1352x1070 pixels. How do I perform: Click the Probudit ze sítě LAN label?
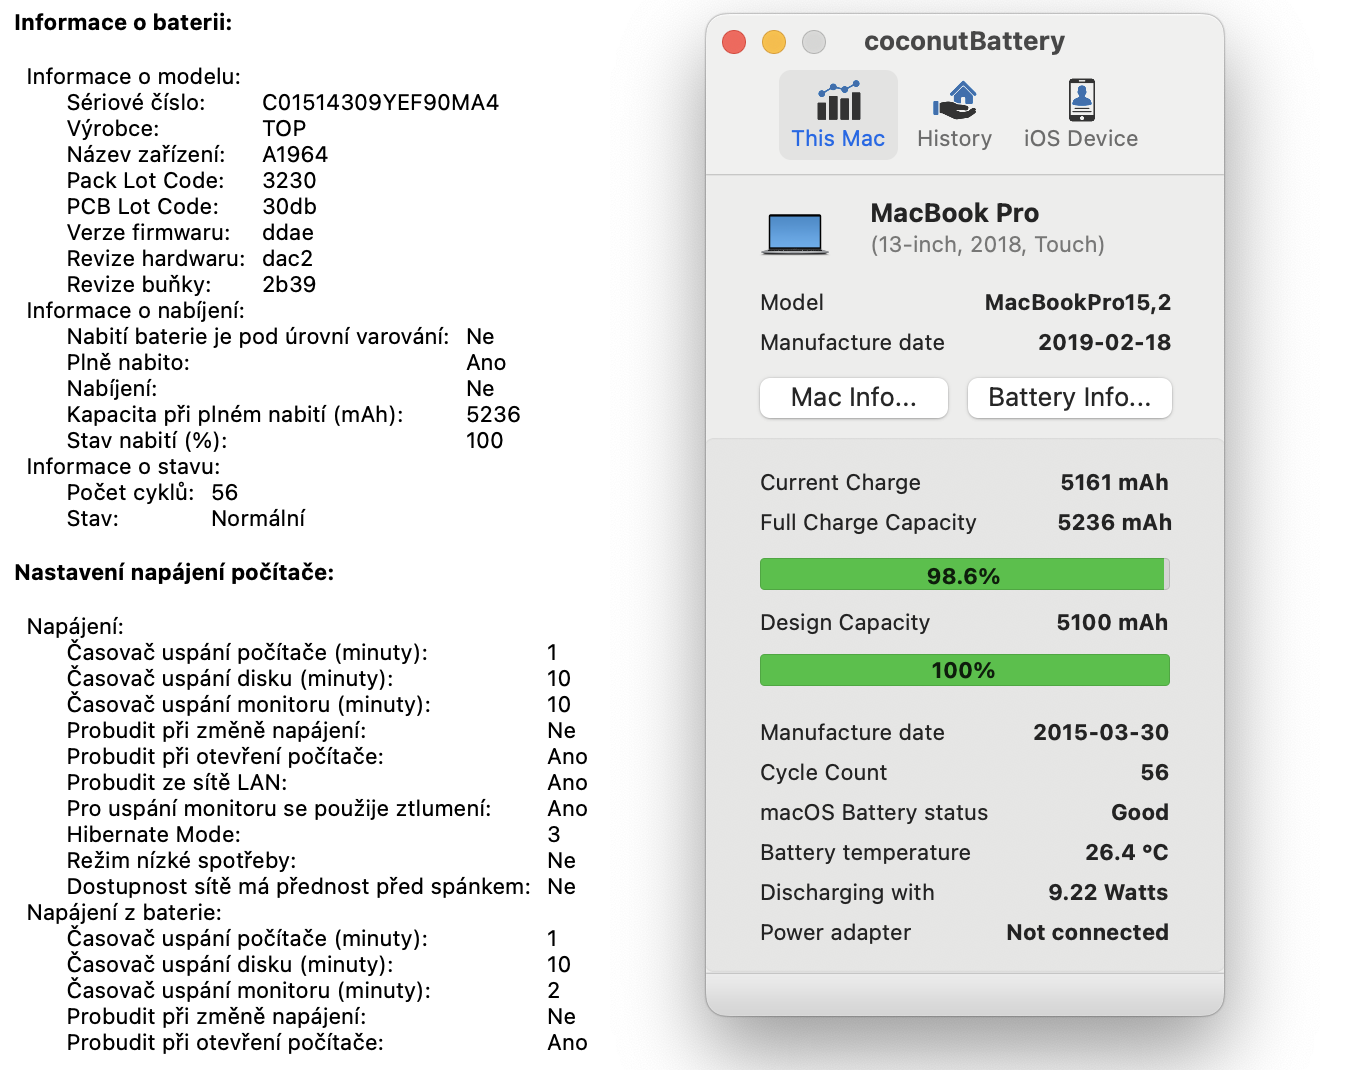tap(177, 783)
